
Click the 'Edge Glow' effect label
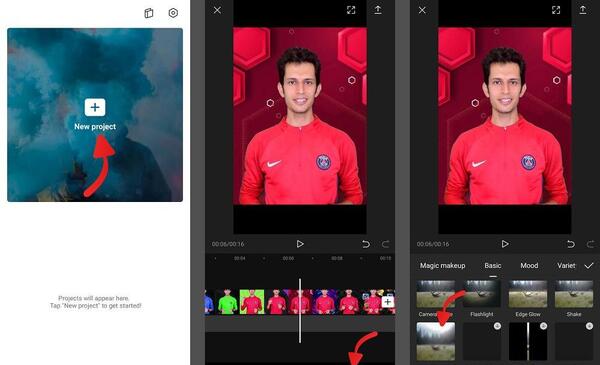tap(528, 314)
